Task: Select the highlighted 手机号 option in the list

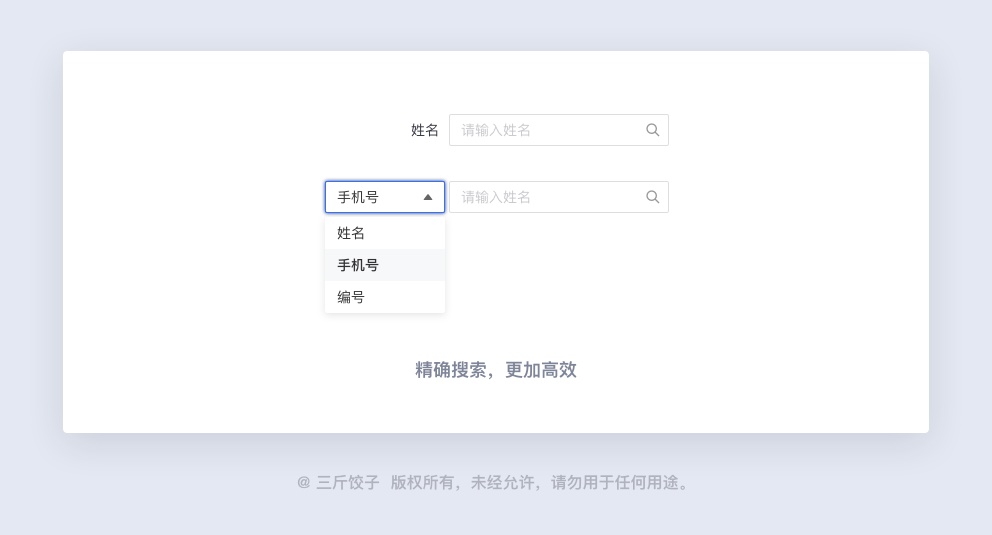Action: (358, 265)
